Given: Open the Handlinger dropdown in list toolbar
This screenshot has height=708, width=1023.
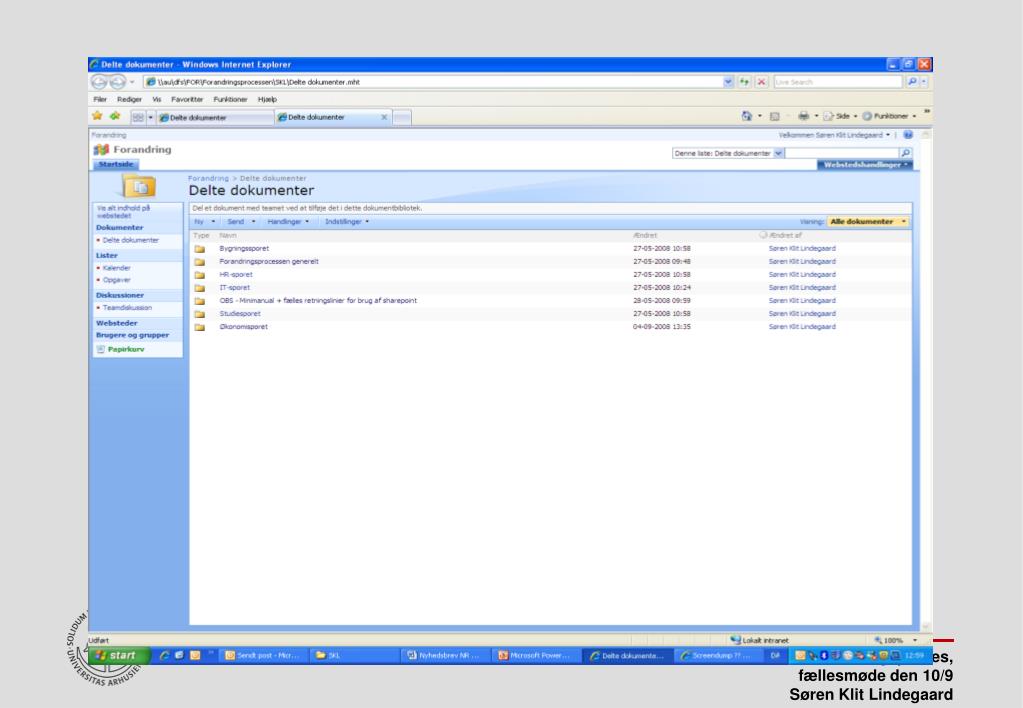Looking at the screenshot, I should [288, 222].
